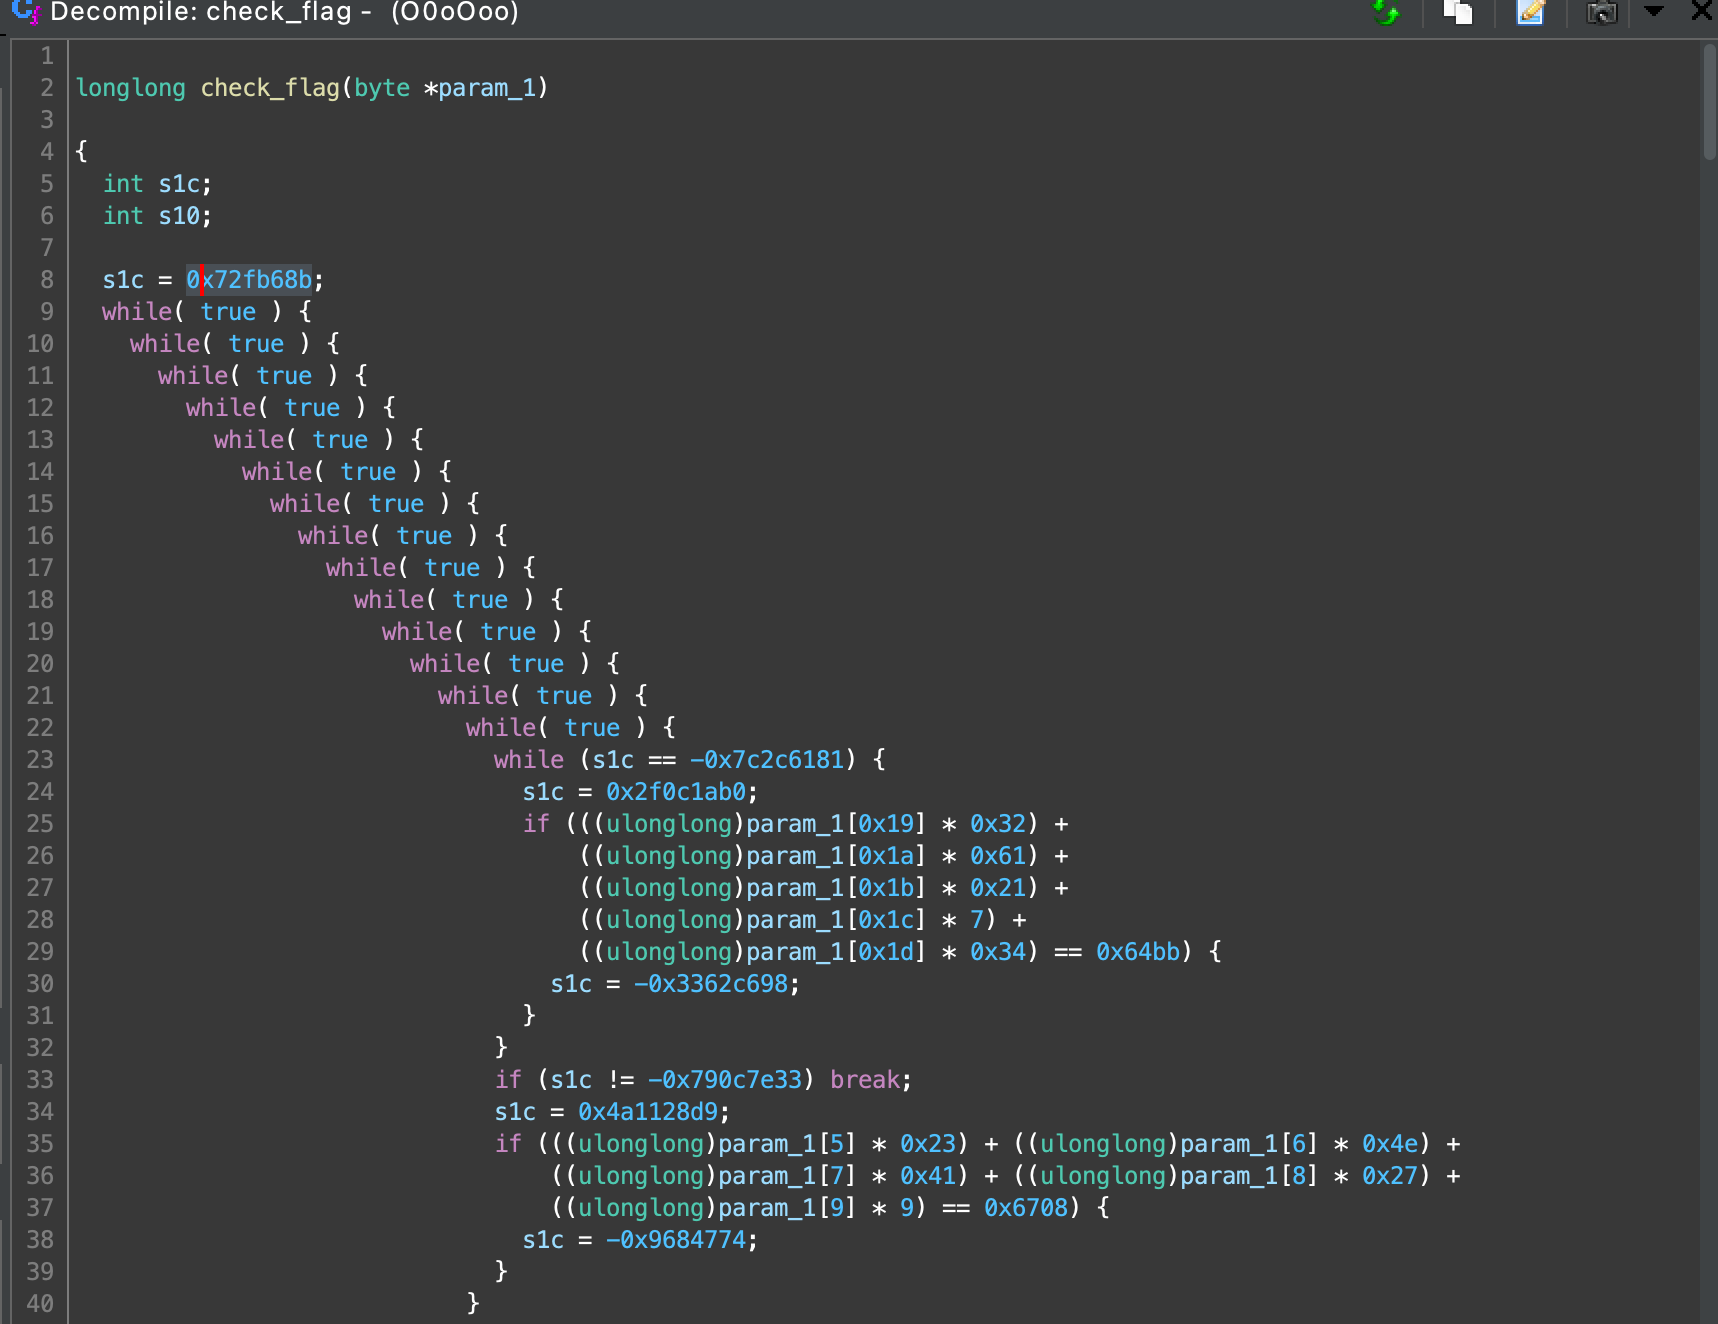Click the comparison value 0x64bb on line 29
The width and height of the screenshot is (1718, 1324).
tap(1138, 952)
